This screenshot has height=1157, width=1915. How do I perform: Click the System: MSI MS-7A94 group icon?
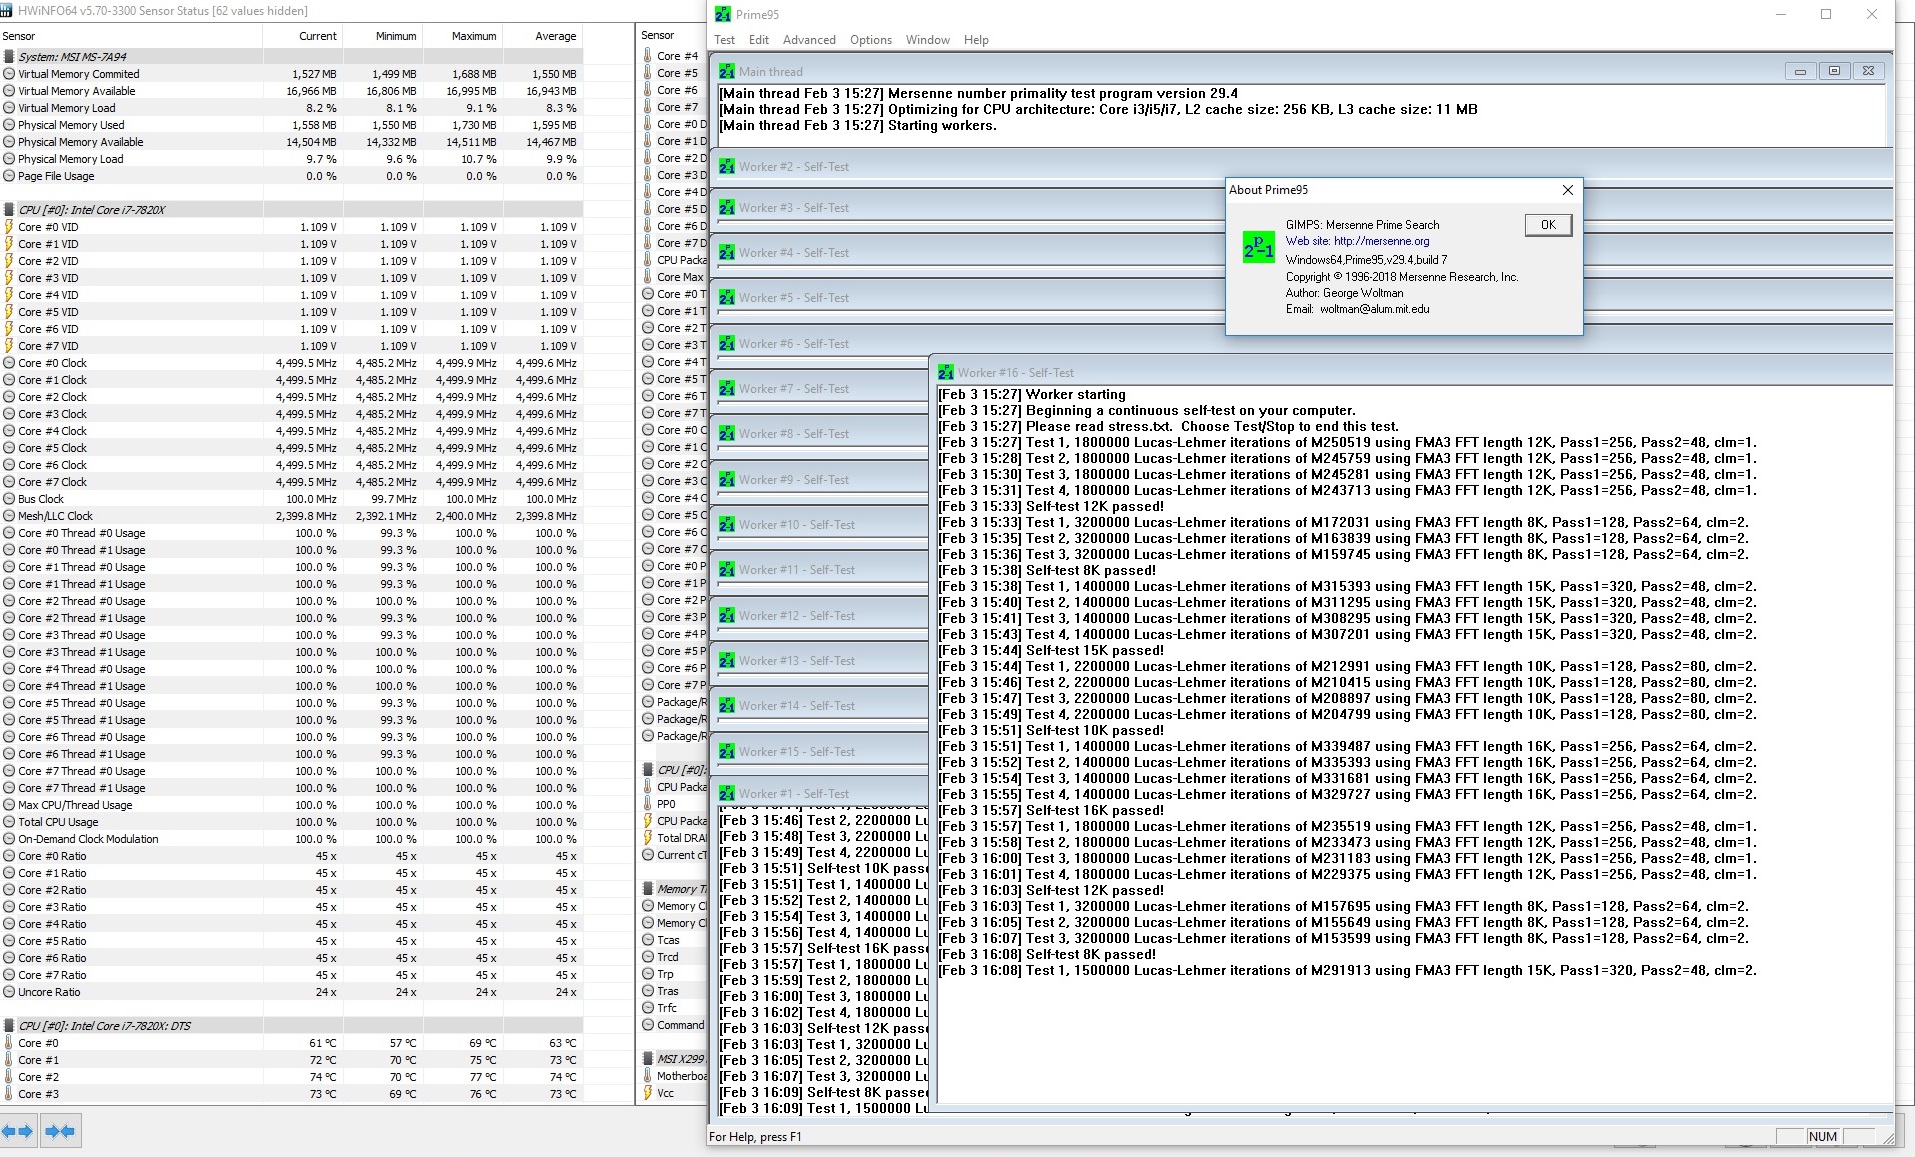click(x=9, y=57)
